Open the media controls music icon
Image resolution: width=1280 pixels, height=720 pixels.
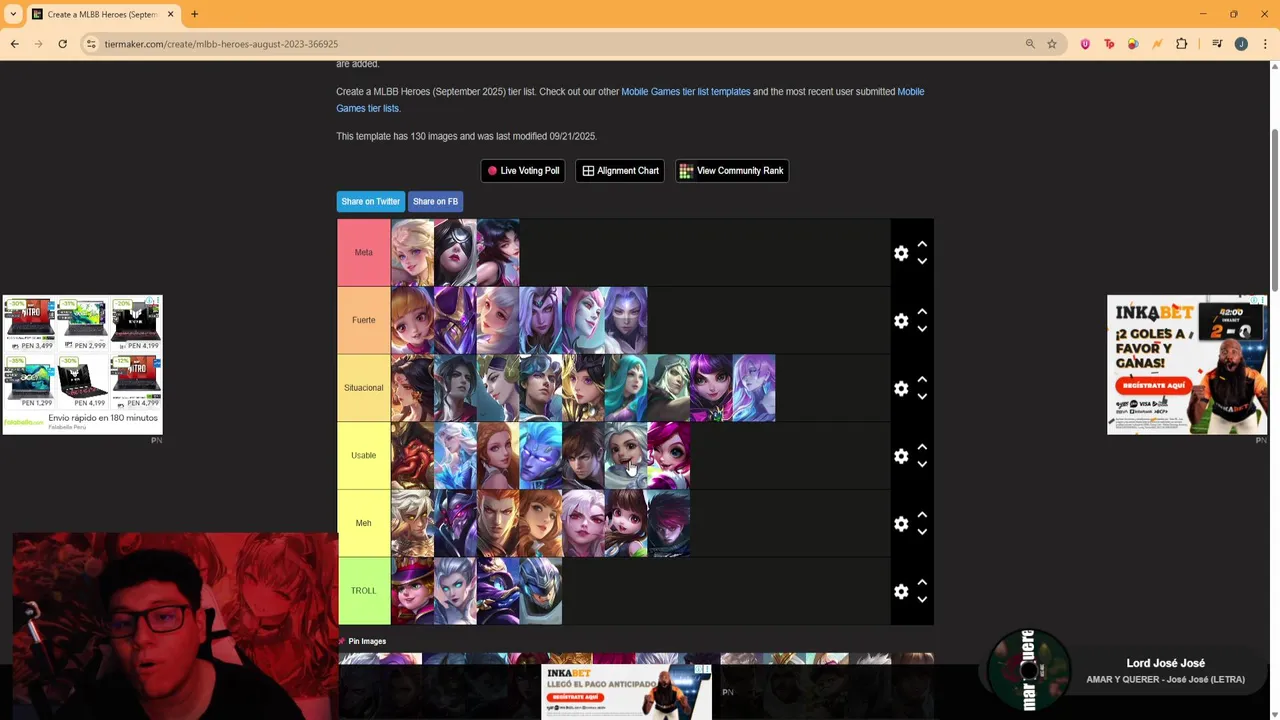pos(1217,44)
